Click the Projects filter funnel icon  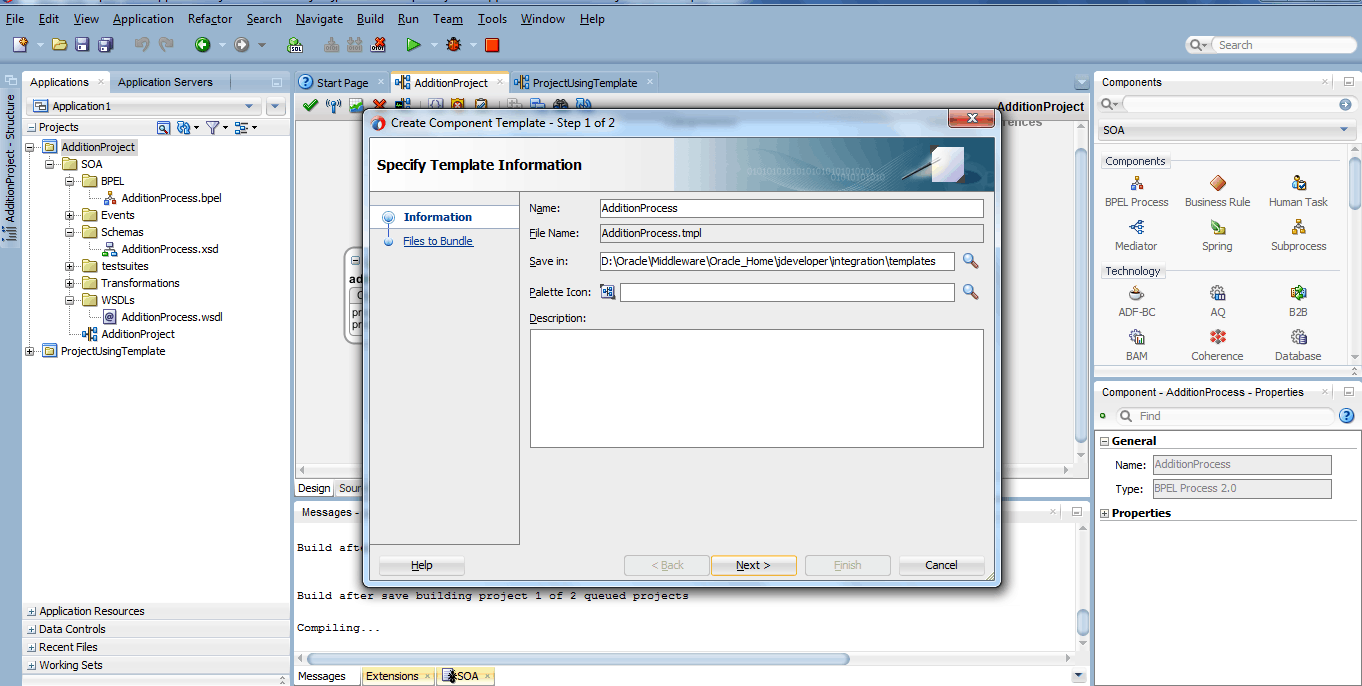(212, 127)
